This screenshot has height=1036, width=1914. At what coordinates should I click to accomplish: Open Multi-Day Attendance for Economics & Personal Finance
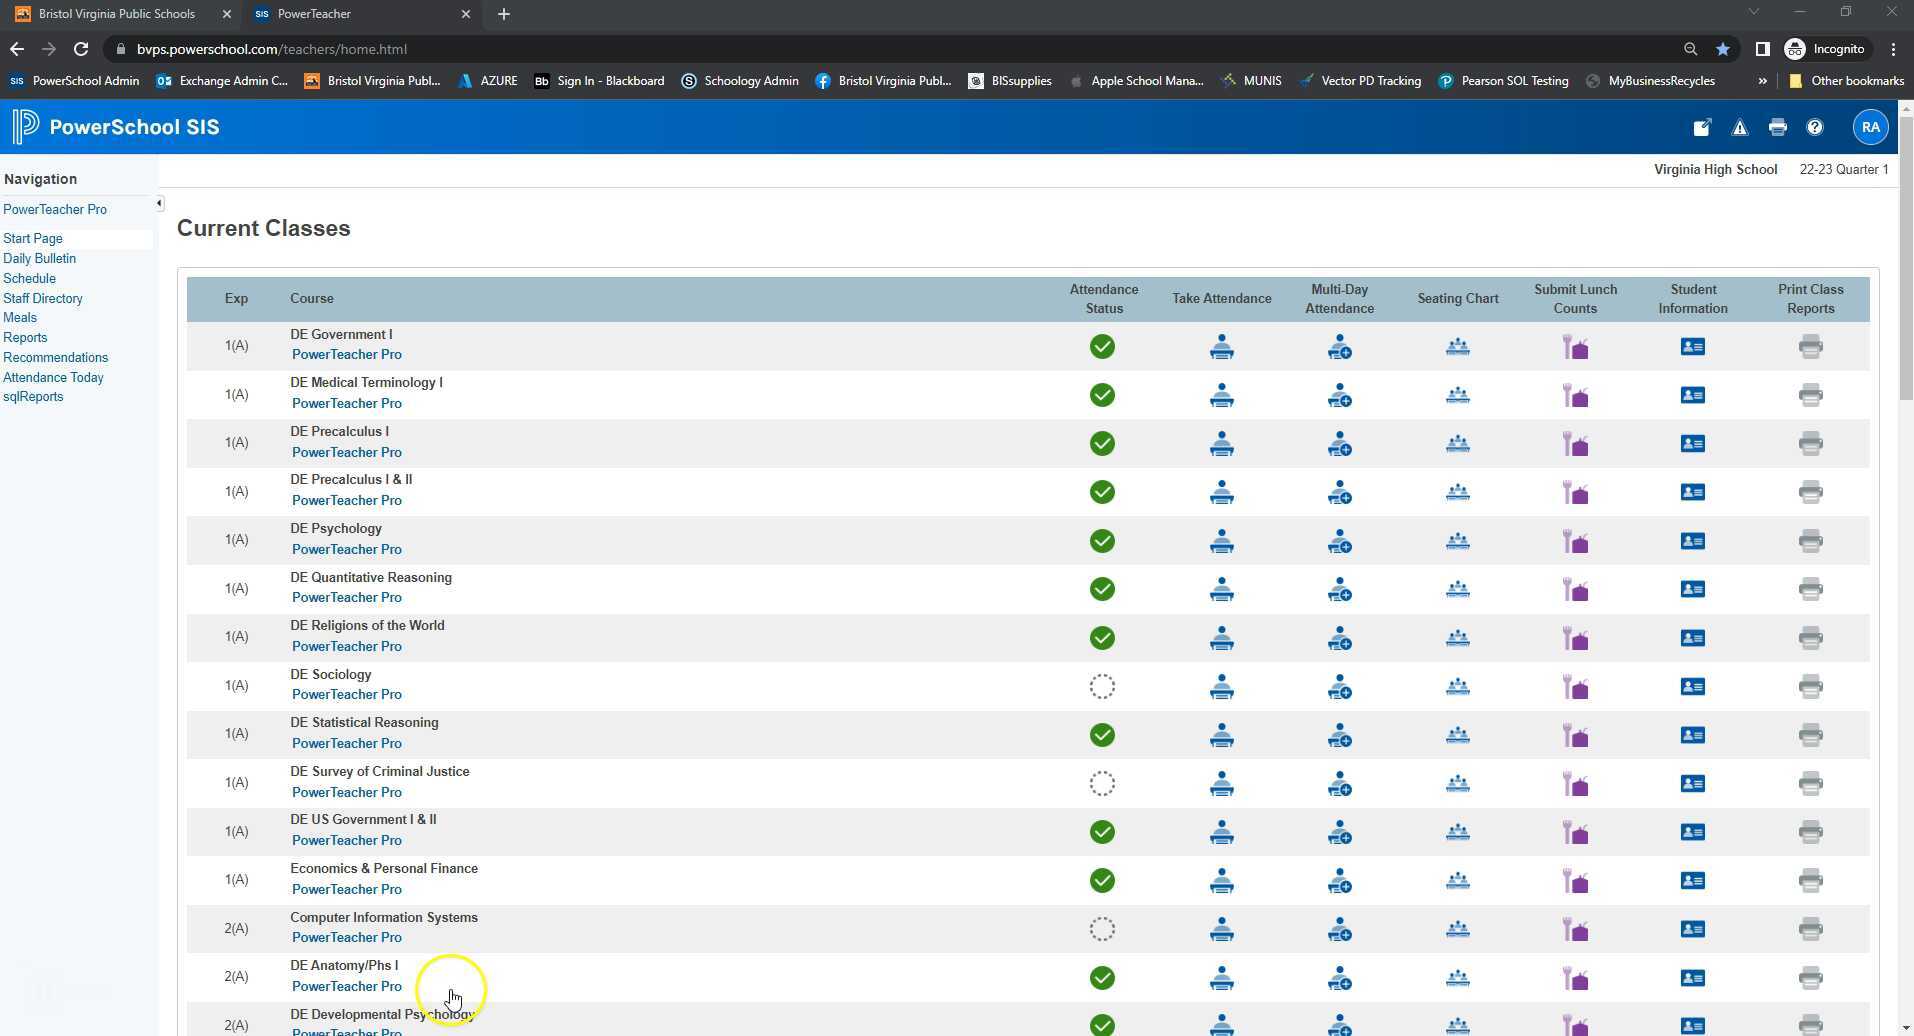click(x=1340, y=880)
